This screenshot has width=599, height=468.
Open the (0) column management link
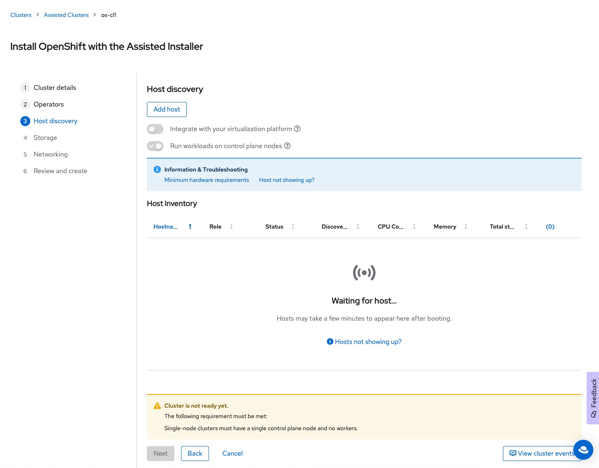point(550,227)
